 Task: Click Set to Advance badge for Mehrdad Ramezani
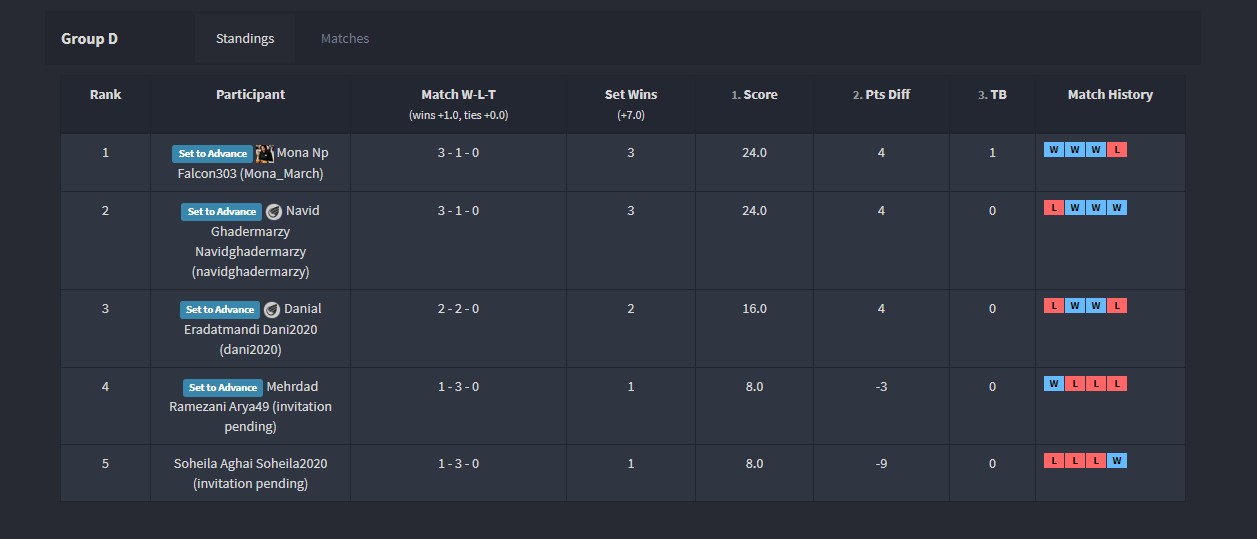[222, 388]
